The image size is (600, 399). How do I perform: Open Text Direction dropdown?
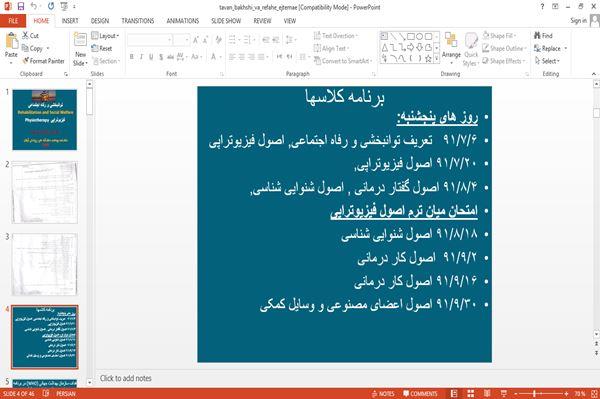pos(336,36)
